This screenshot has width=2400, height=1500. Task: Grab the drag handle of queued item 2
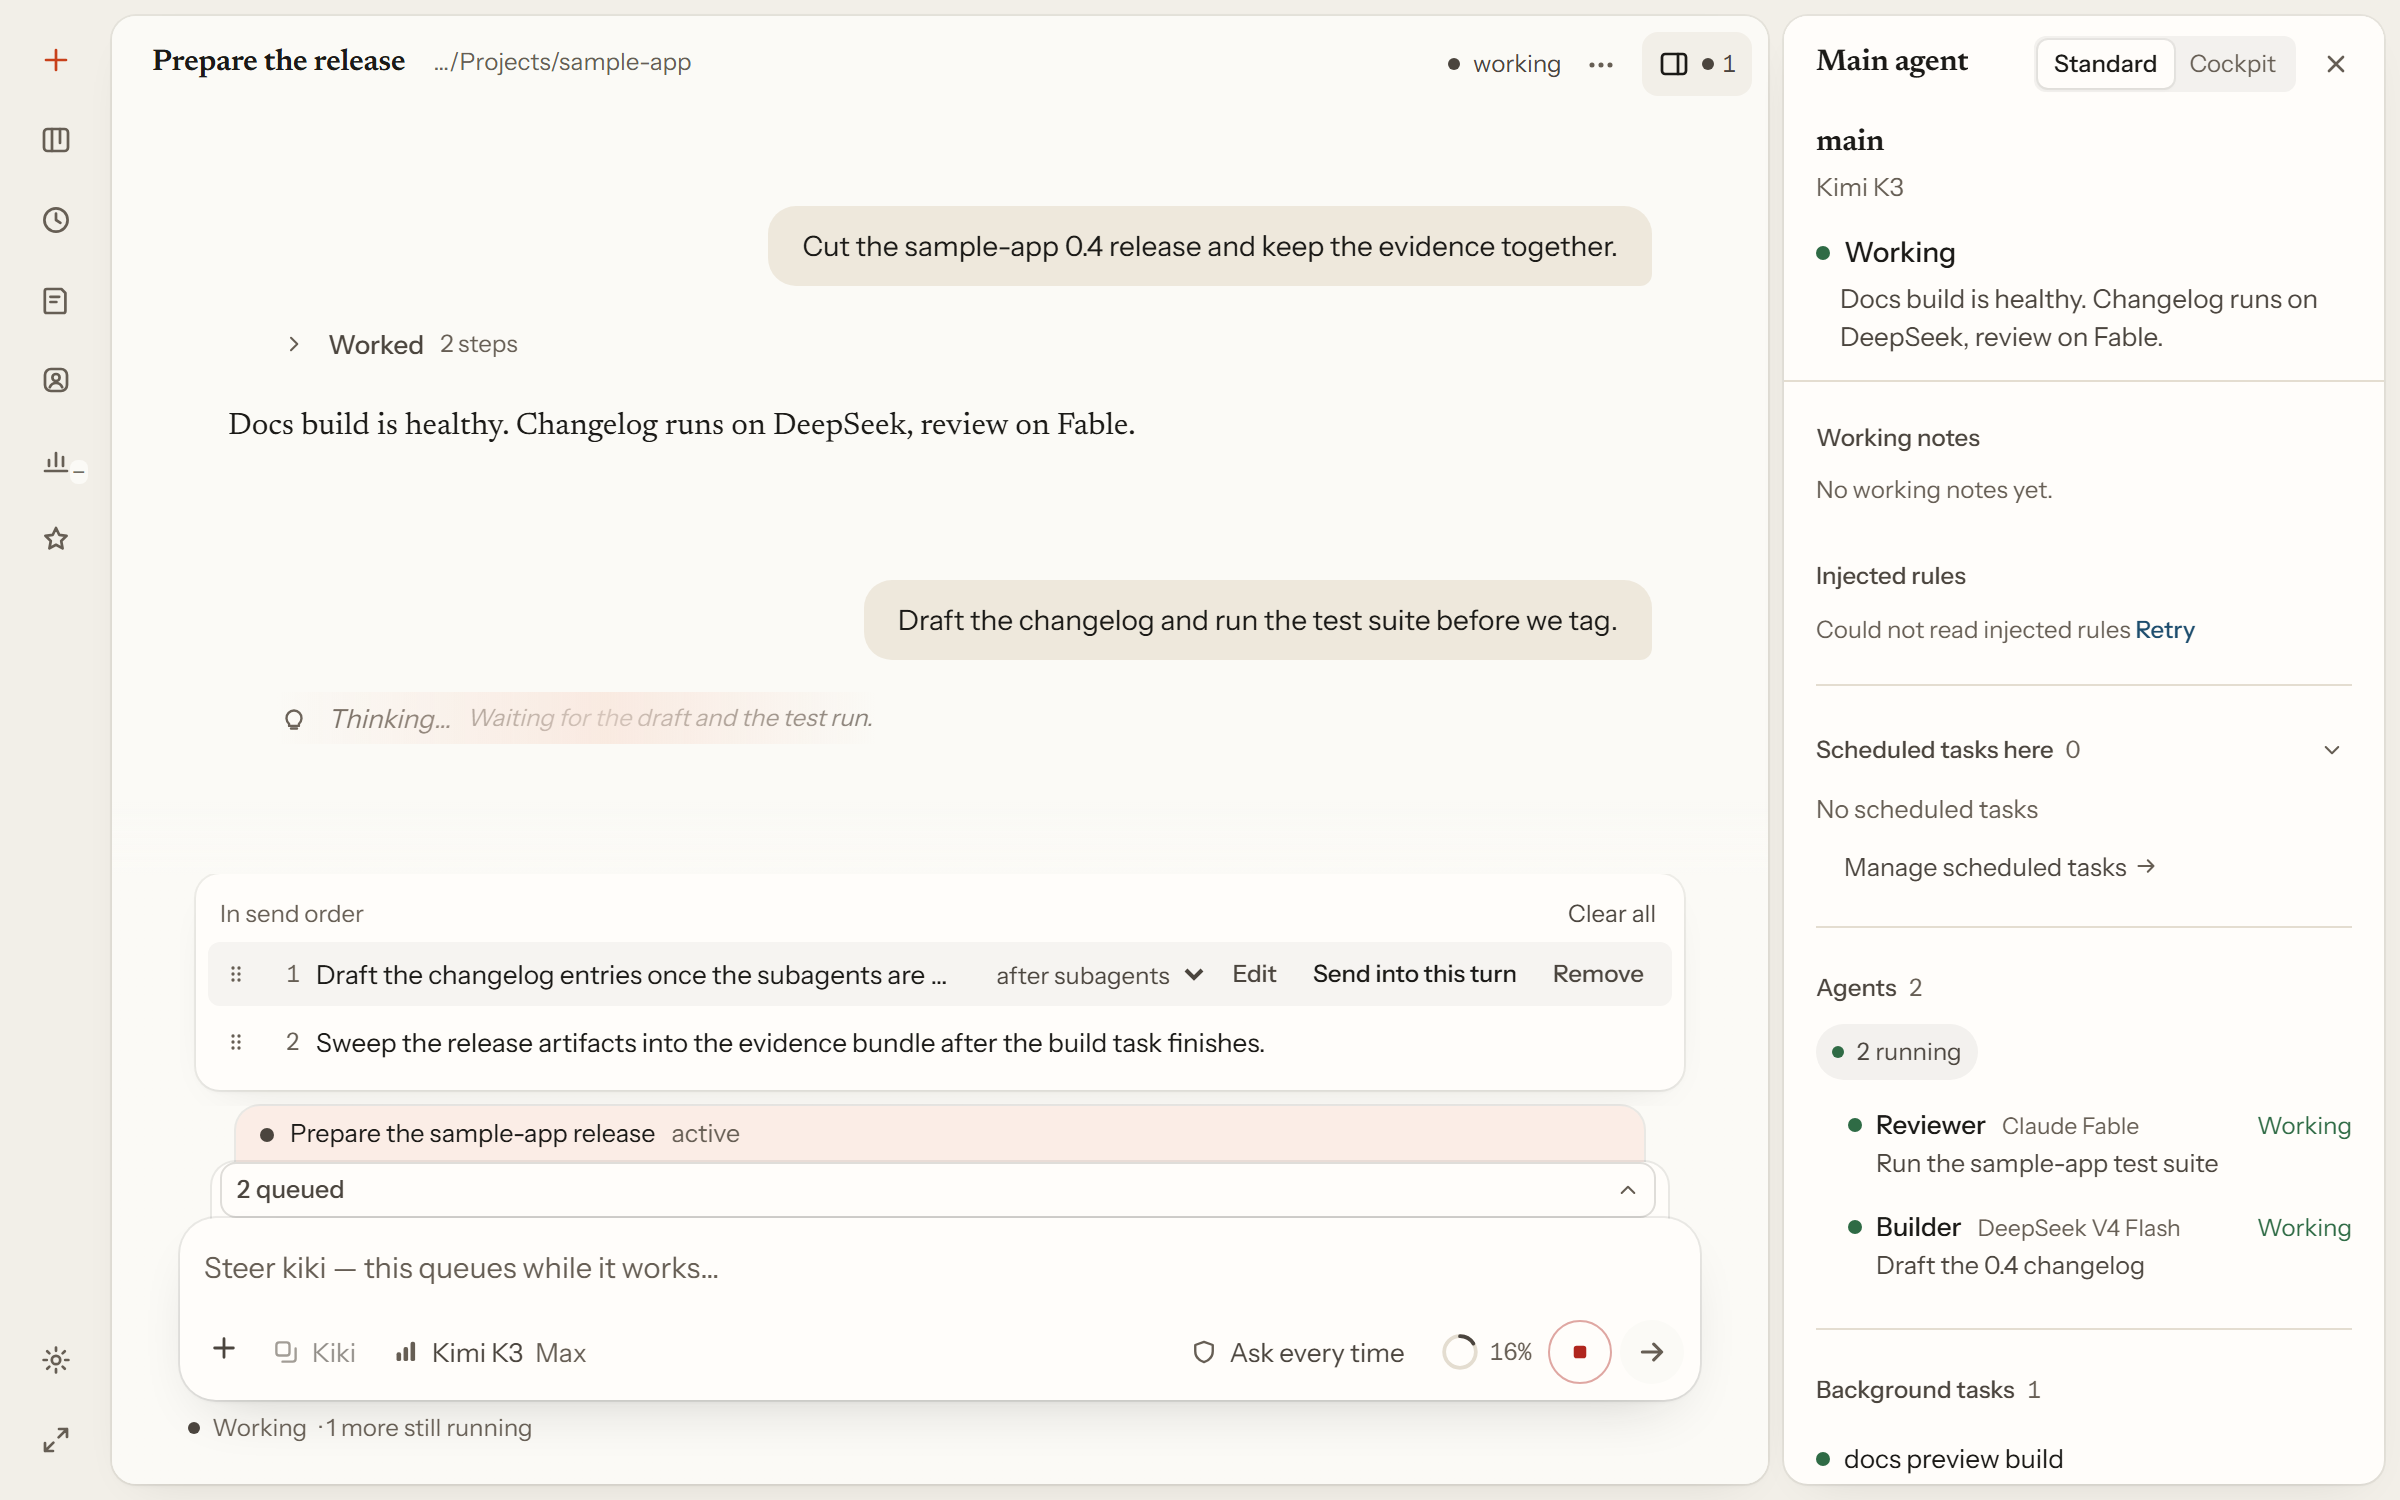(x=236, y=1042)
